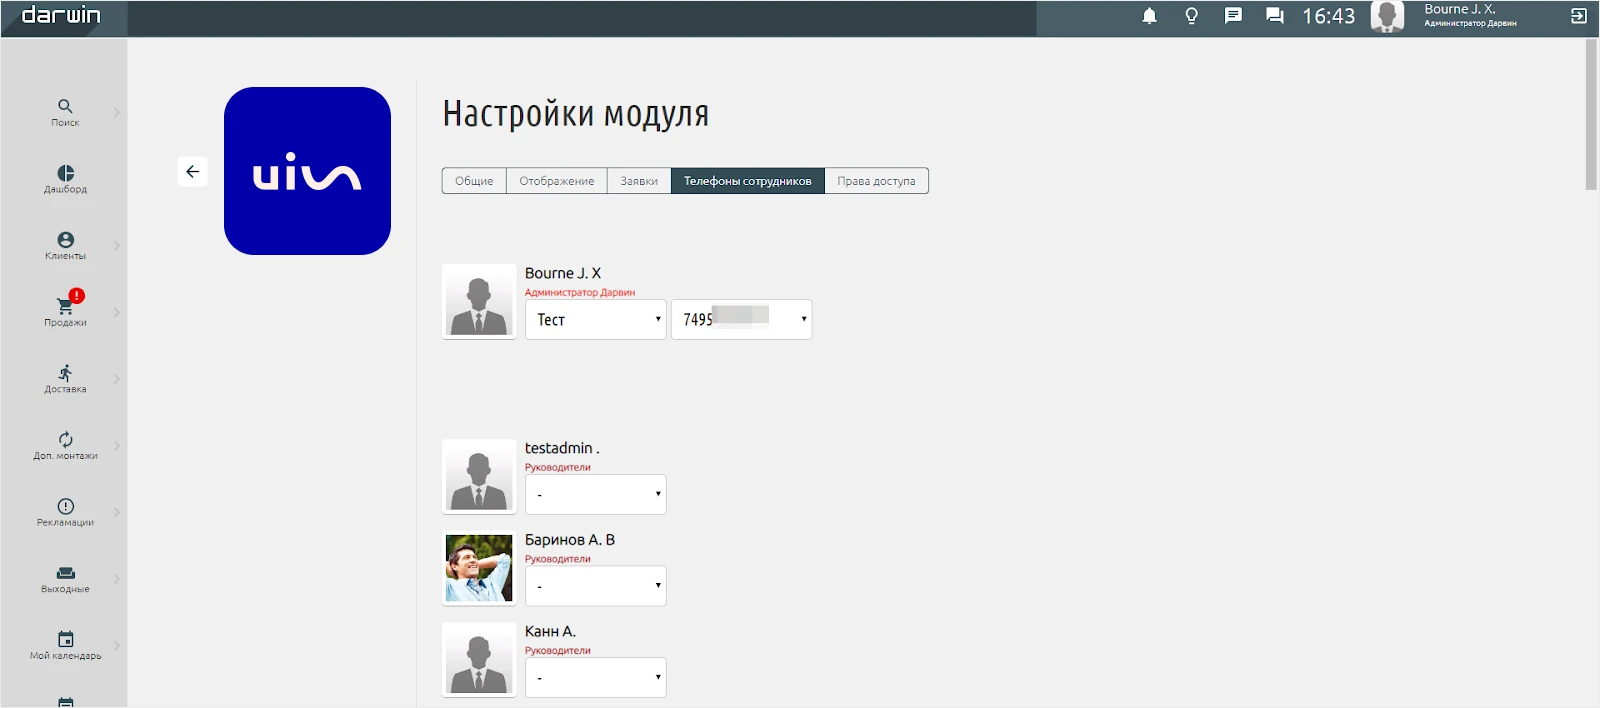Click testadmin employee avatar
The image size is (1600, 708).
click(479, 477)
